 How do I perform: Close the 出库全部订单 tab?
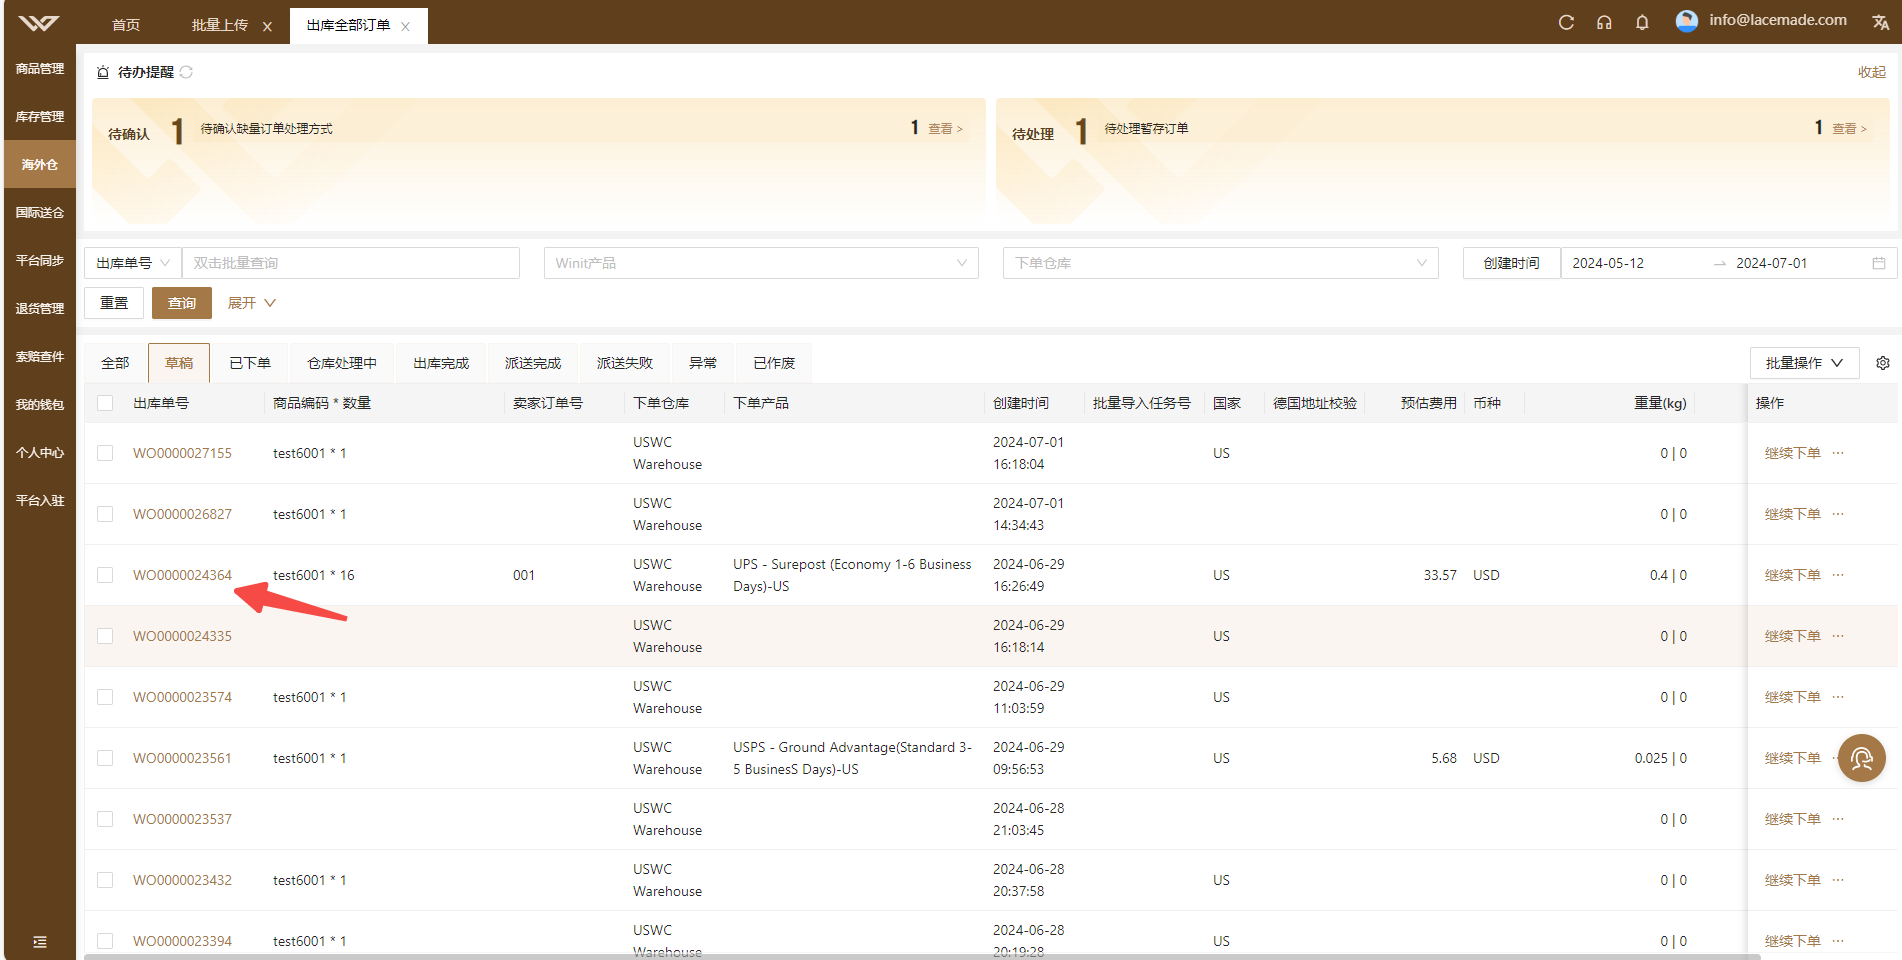(x=405, y=27)
